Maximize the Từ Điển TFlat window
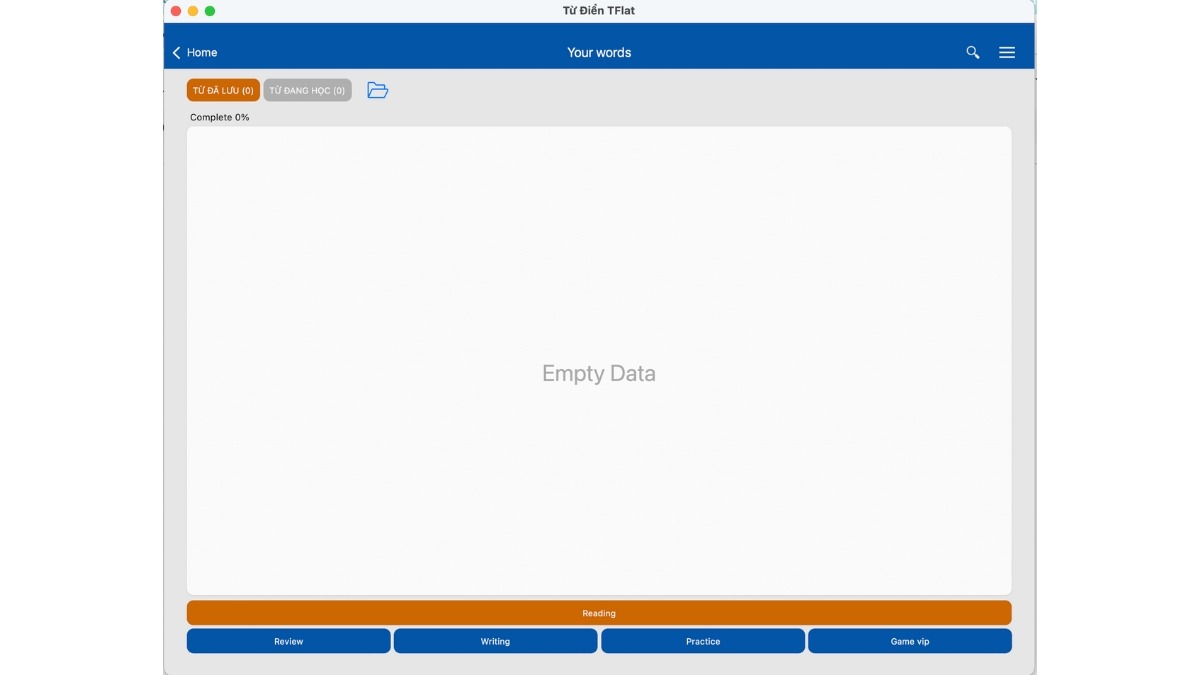This screenshot has height=675, width=1200. coord(210,11)
